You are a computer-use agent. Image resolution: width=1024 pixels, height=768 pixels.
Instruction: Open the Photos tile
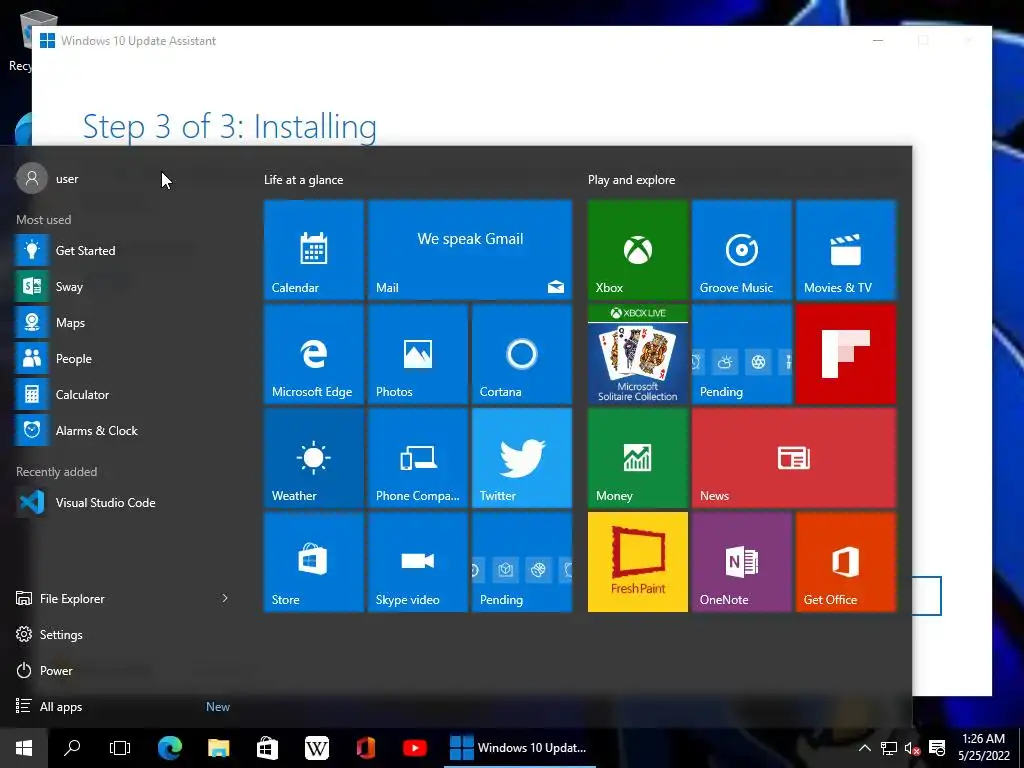coord(418,354)
